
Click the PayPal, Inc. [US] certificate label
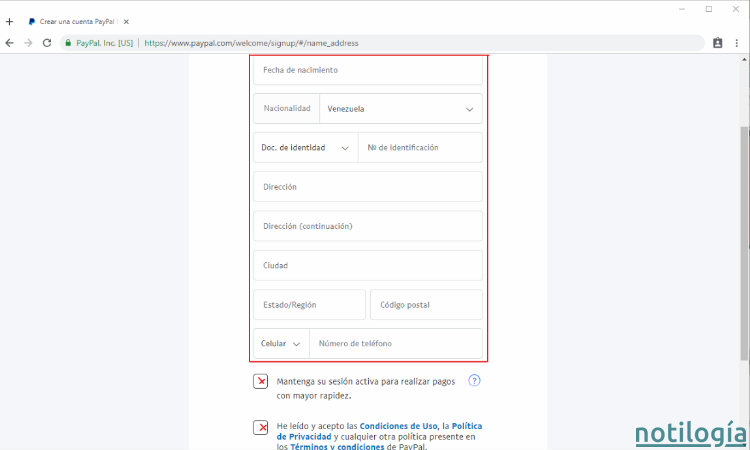pos(104,43)
